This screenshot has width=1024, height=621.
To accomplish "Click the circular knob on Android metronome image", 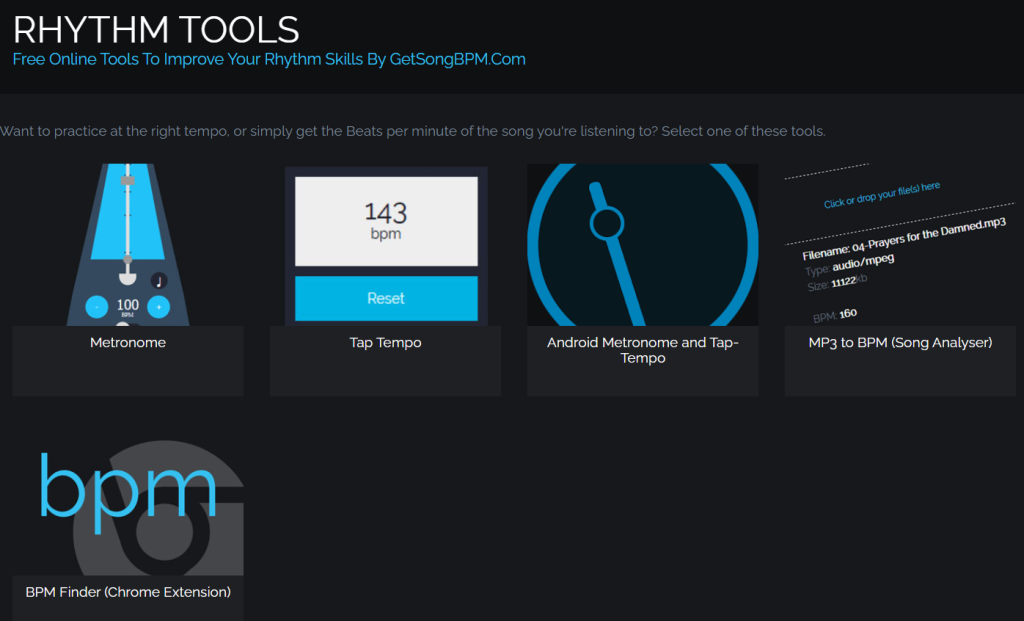I will coord(606,223).
